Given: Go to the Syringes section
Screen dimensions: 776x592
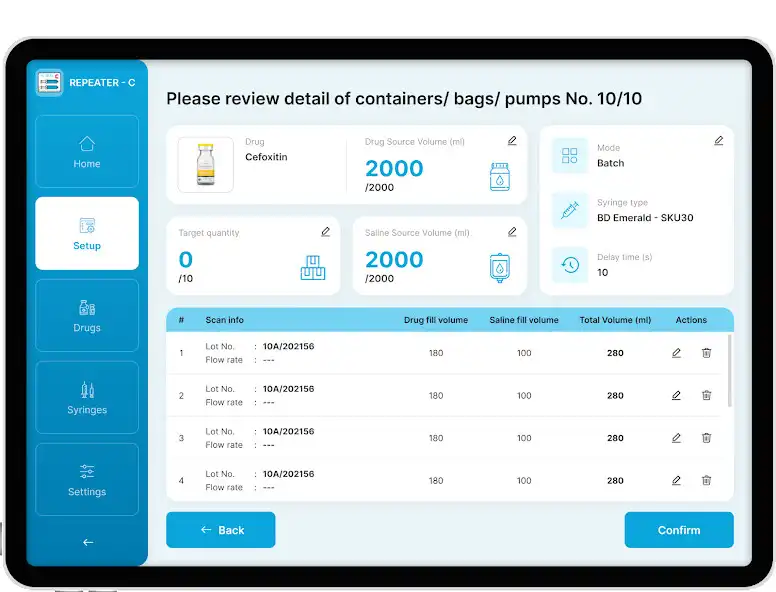Looking at the screenshot, I should pyautogui.click(x=87, y=398).
